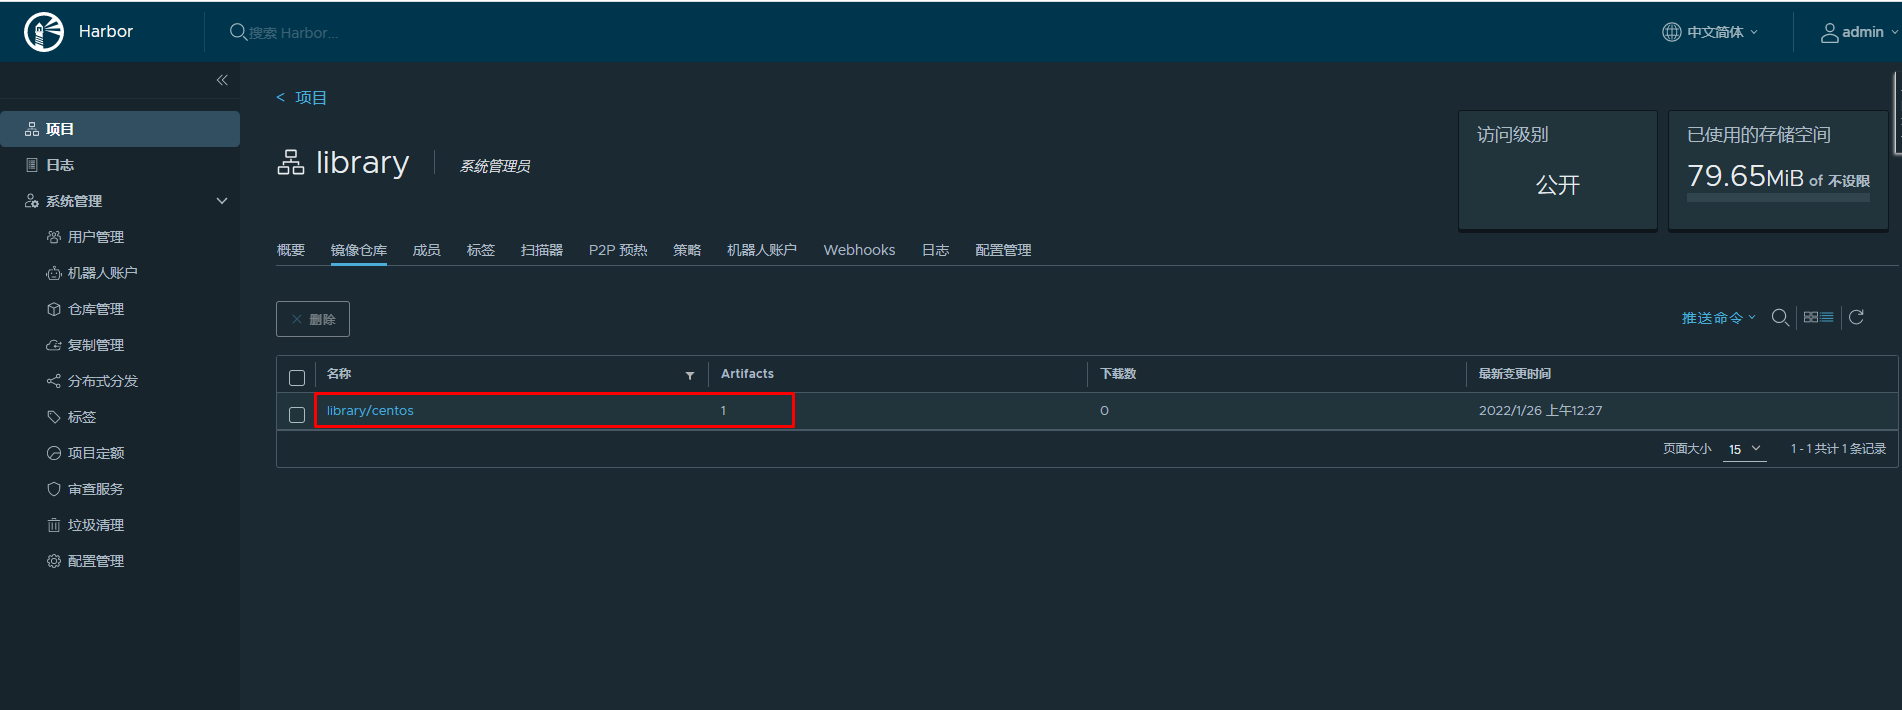Open Robot Accounts (机器人账户) in sidebar

[102, 273]
